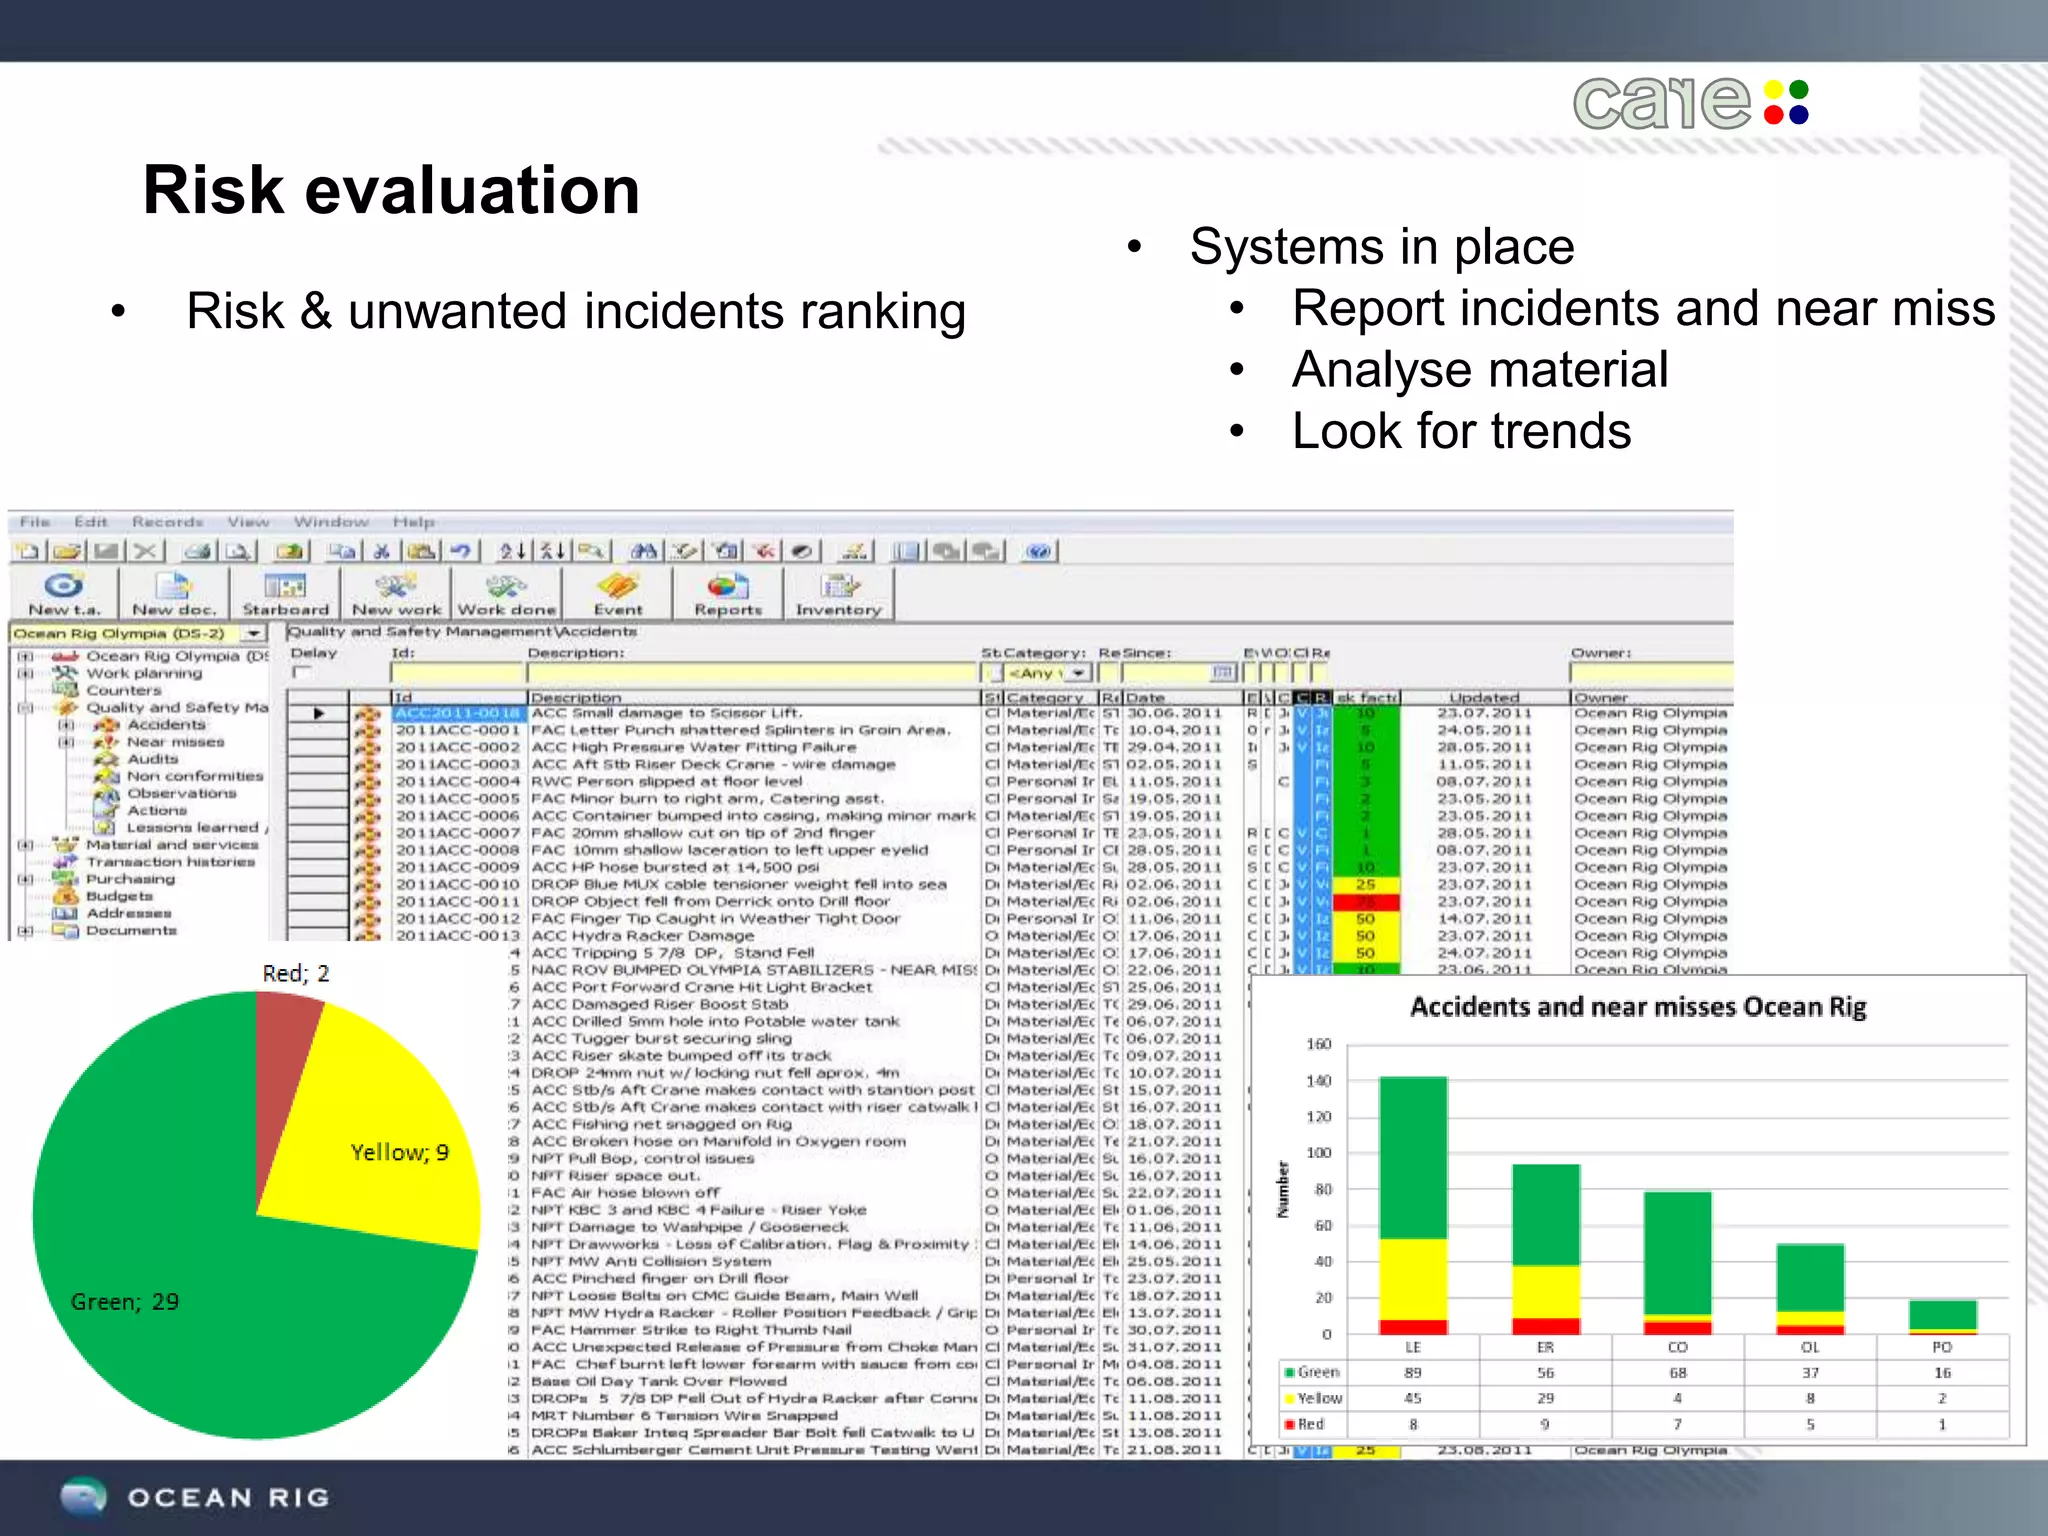Click the Work done icon
This screenshot has height=1536, width=2048.
pyautogui.click(x=507, y=593)
